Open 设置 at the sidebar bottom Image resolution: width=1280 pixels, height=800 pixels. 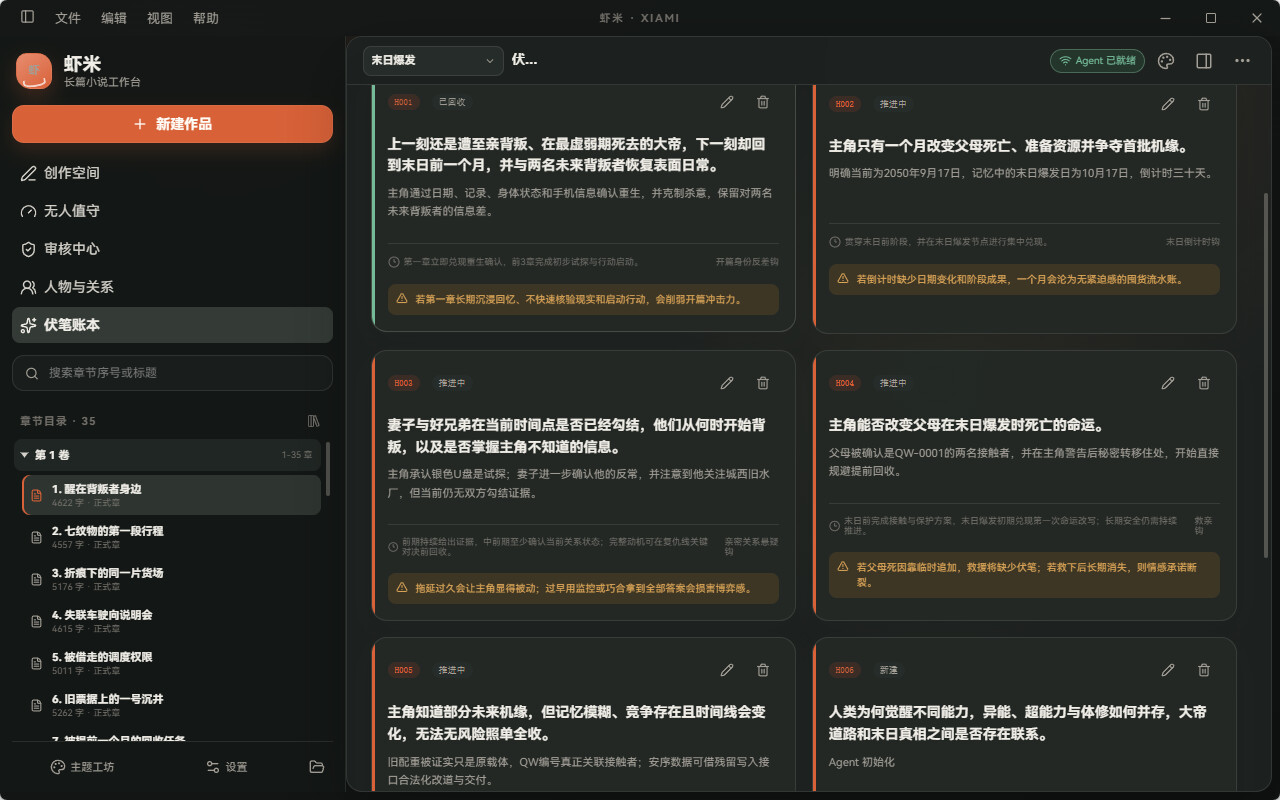click(x=227, y=767)
